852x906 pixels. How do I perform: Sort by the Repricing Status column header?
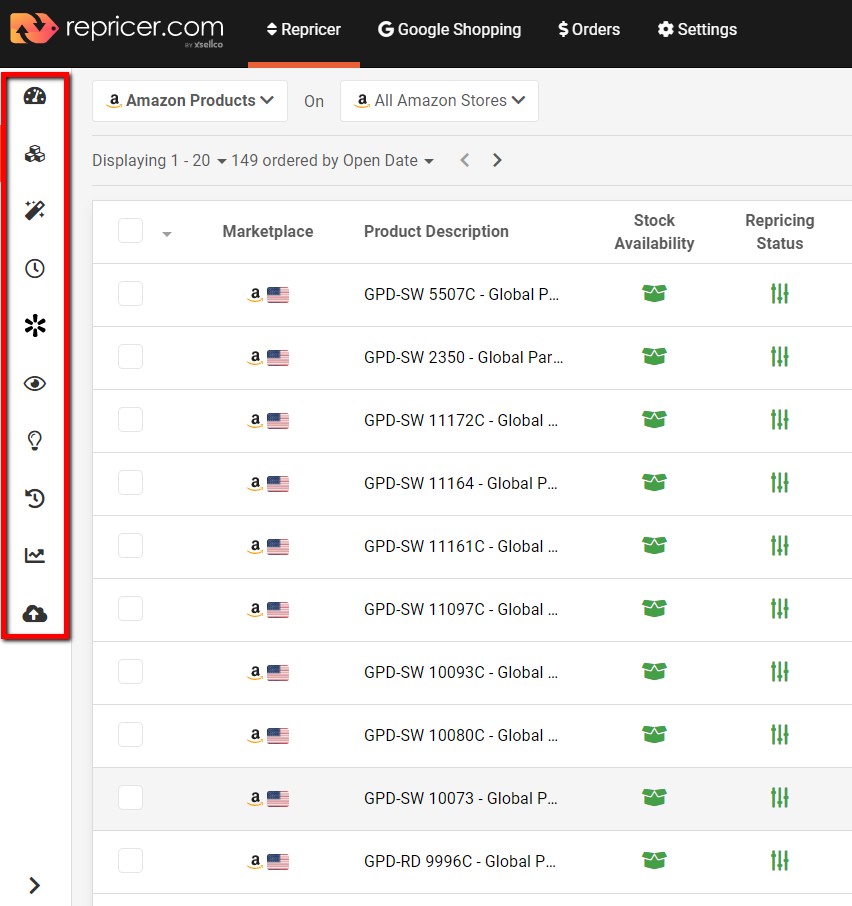779,232
